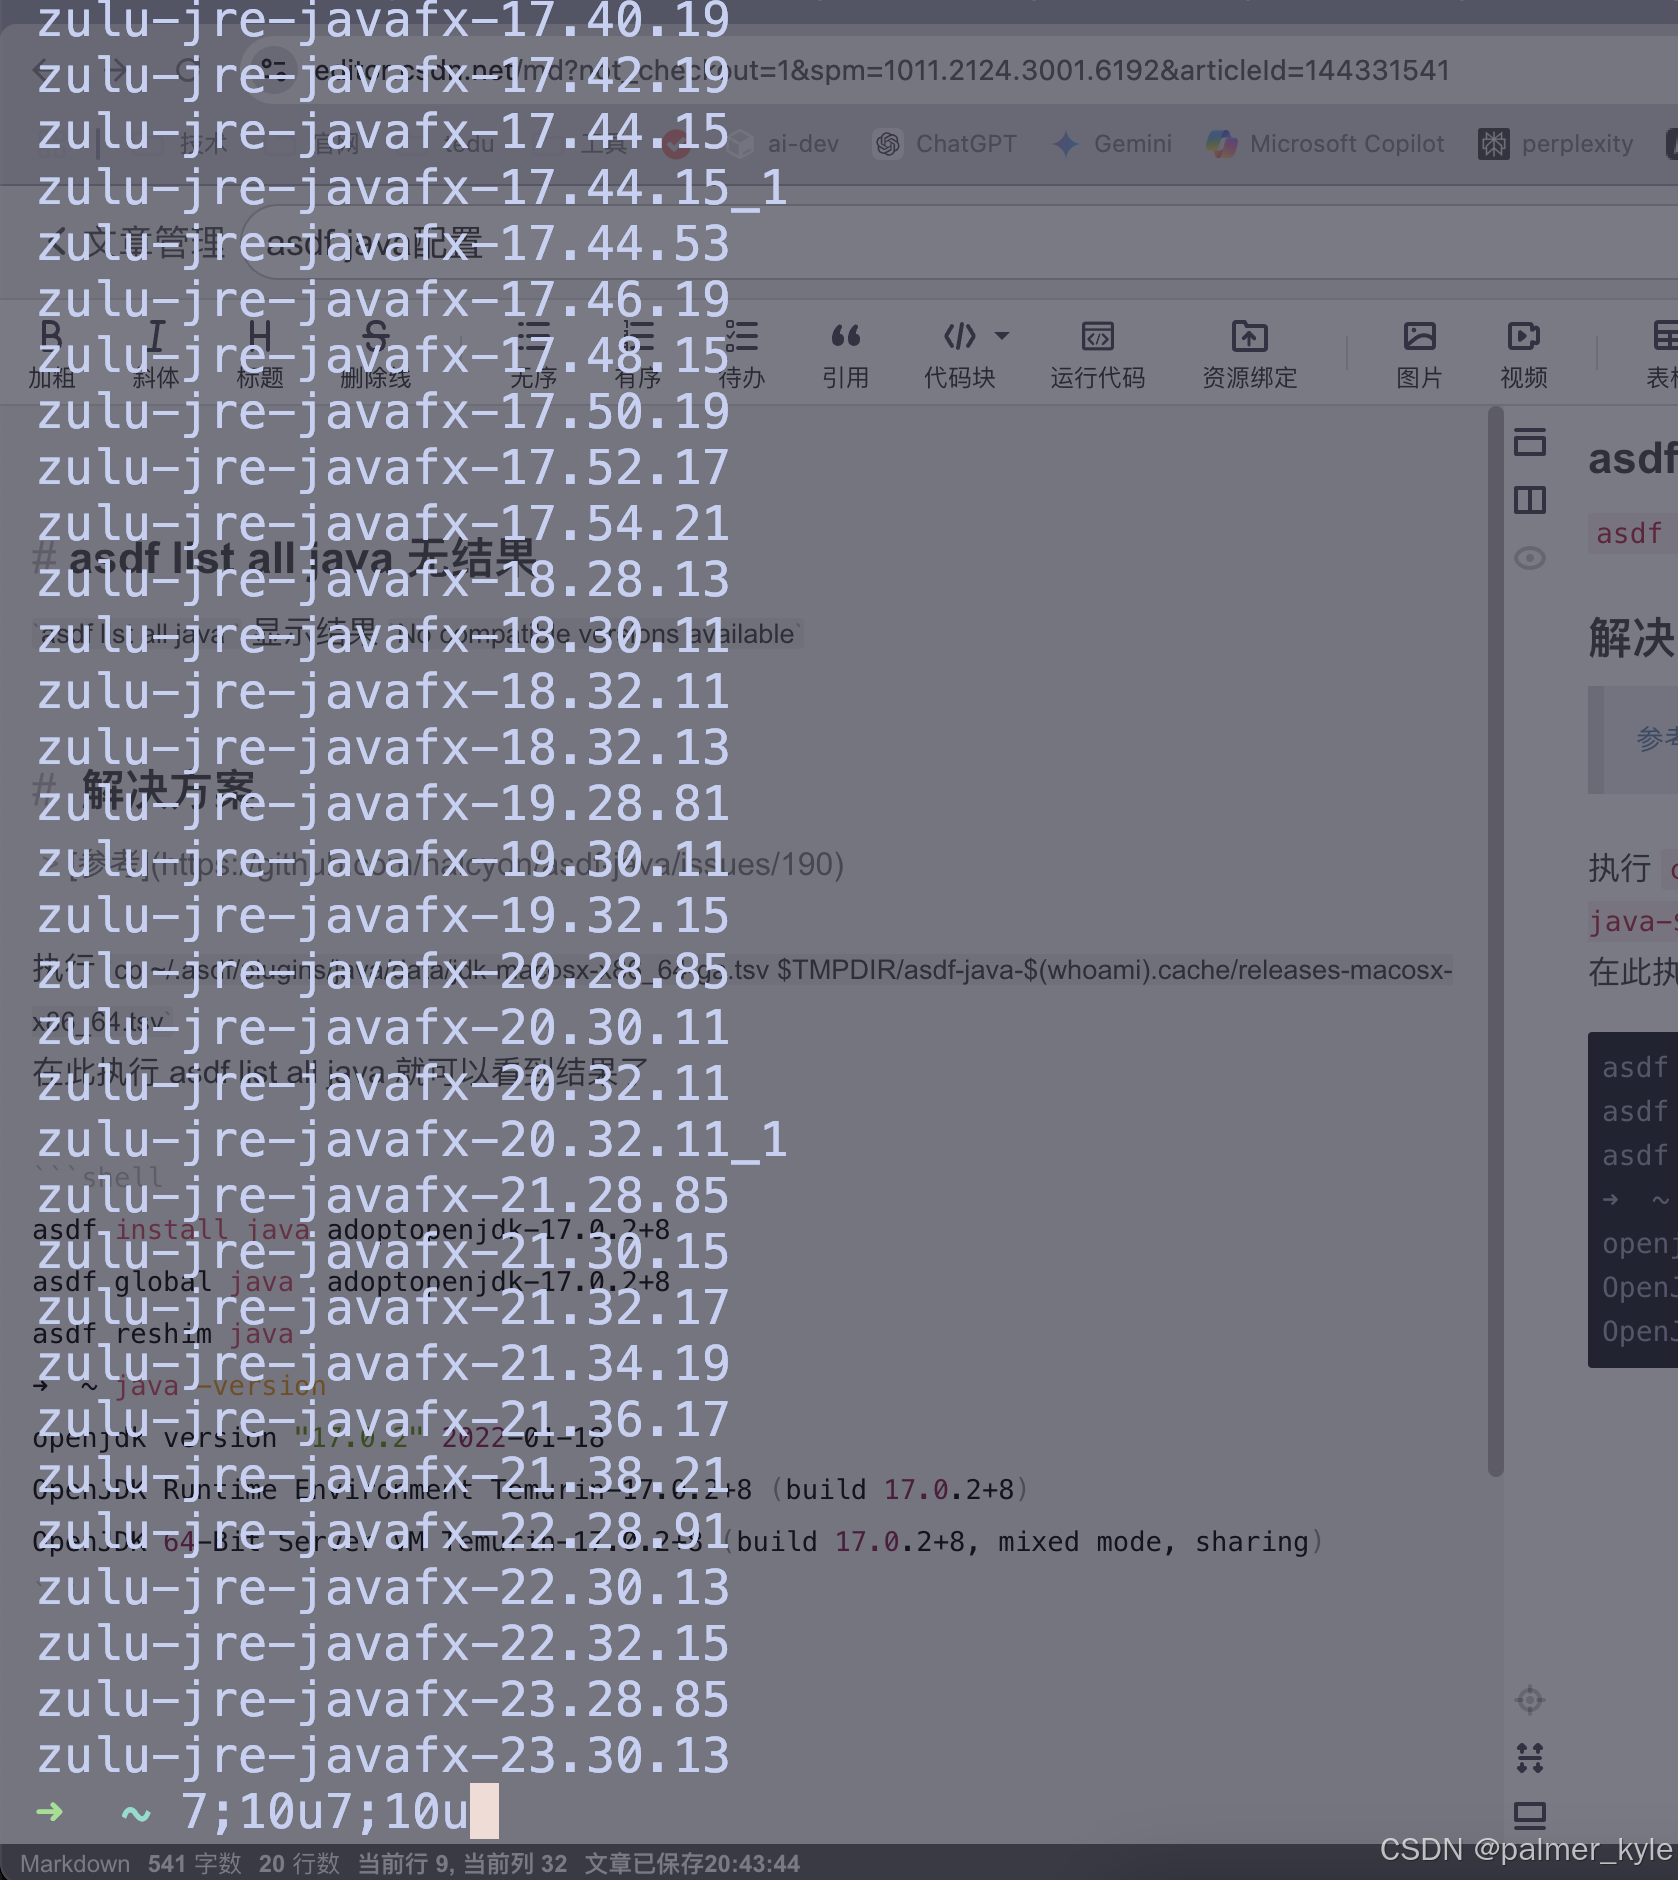Click the editor vertical scrollbar
Image resolution: width=1678 pixels, height=1880 pixels.
pos(1495,940)
